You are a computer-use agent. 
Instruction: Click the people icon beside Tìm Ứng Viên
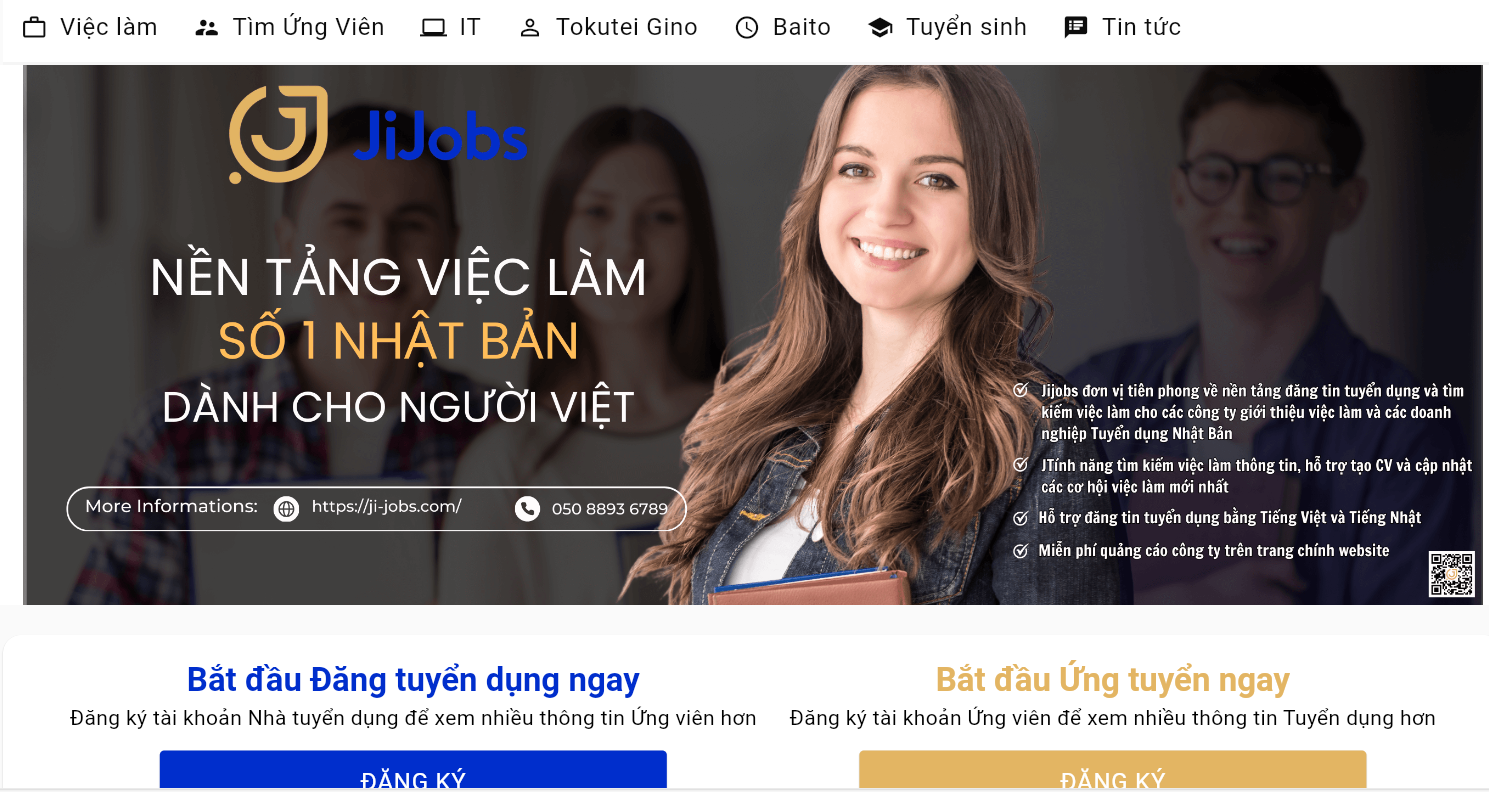tap(207, 28)
